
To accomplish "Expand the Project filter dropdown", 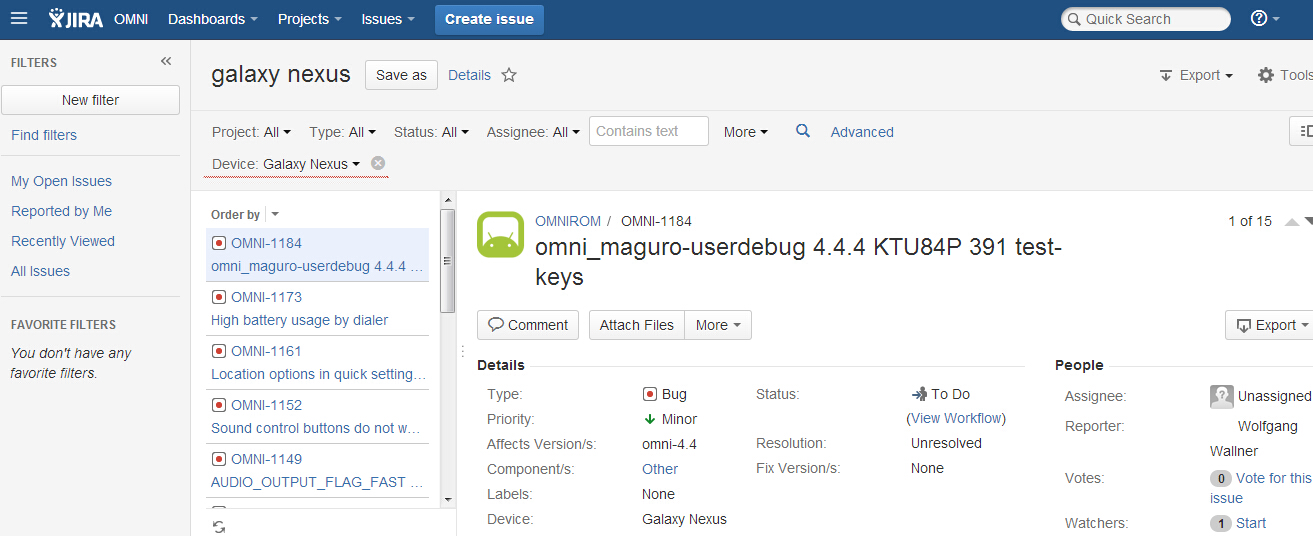I will (x=252, y=132).
